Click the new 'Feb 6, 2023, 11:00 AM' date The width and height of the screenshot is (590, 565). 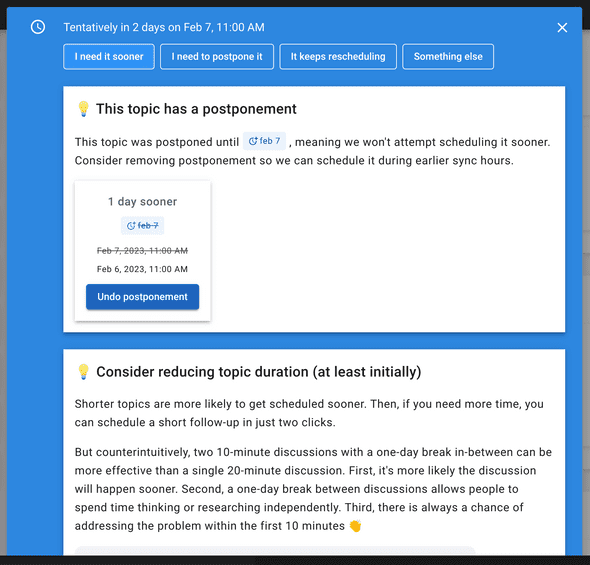click(142, 269)
